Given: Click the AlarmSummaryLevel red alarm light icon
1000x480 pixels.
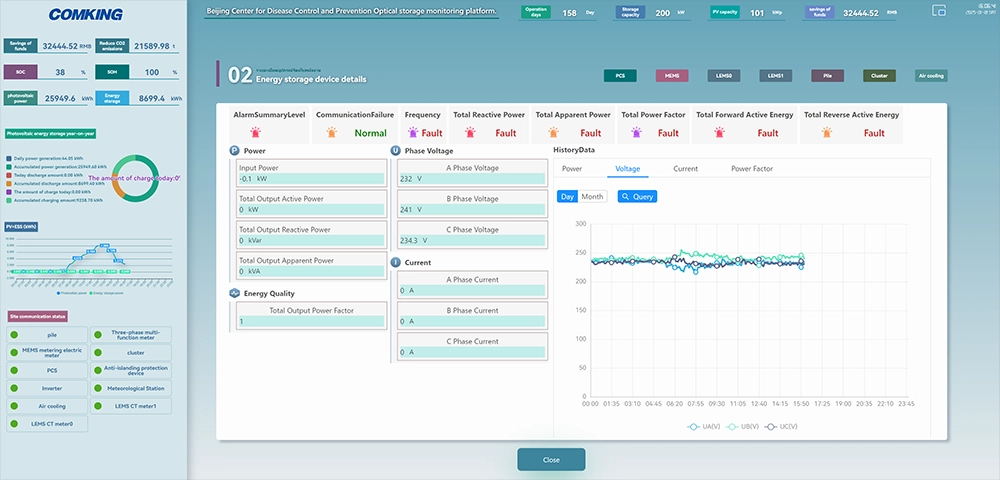Looking at the screenshot, I should [x=256, y=133].
